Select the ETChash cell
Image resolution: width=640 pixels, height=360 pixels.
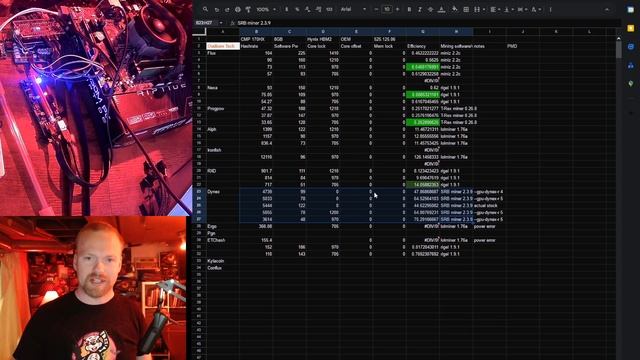point(223,240)
